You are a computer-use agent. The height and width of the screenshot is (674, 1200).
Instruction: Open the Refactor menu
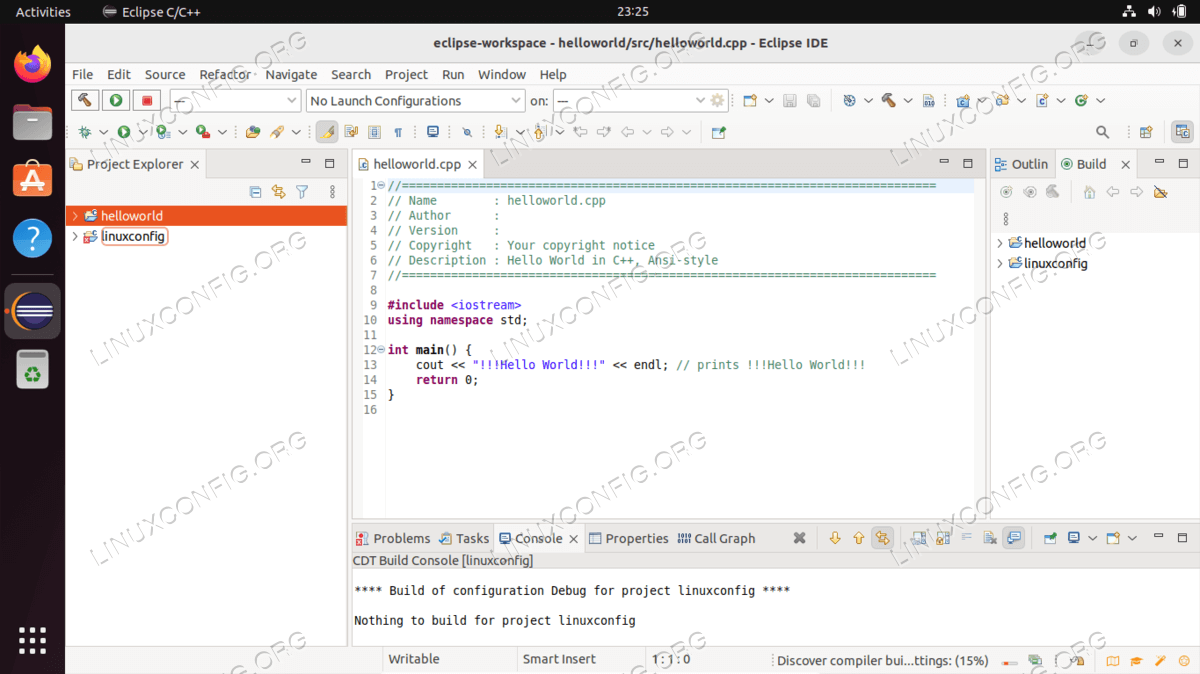[225, 74]
